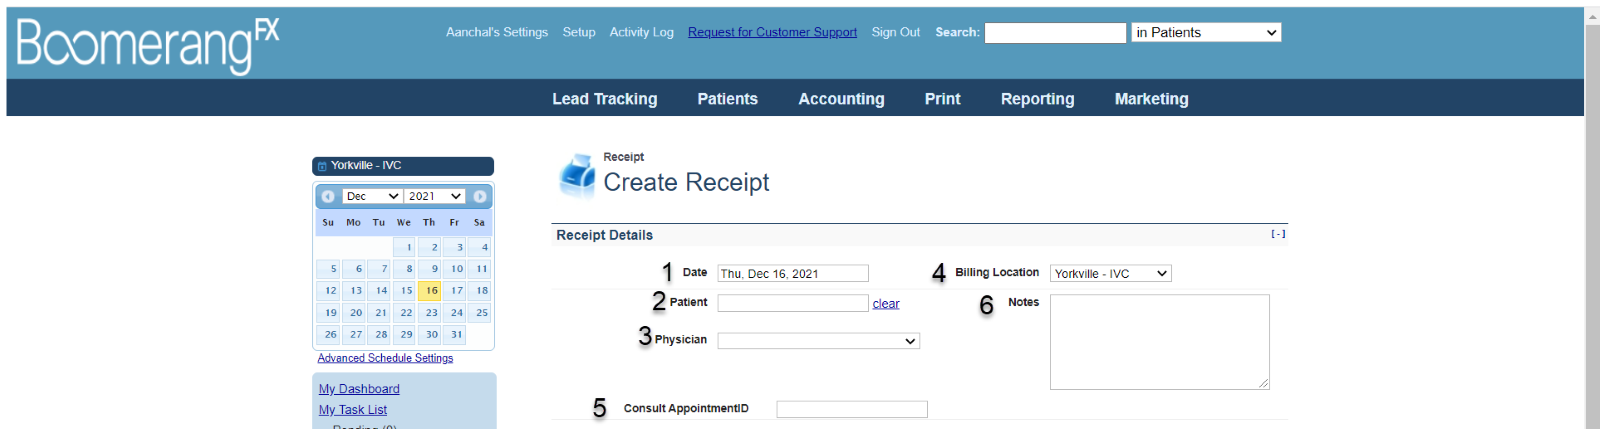Open the search scope 'in Patients' dropdown
Viewport: 1600px width, 429px height.
pyautogui.click(x=1206, y=33)
